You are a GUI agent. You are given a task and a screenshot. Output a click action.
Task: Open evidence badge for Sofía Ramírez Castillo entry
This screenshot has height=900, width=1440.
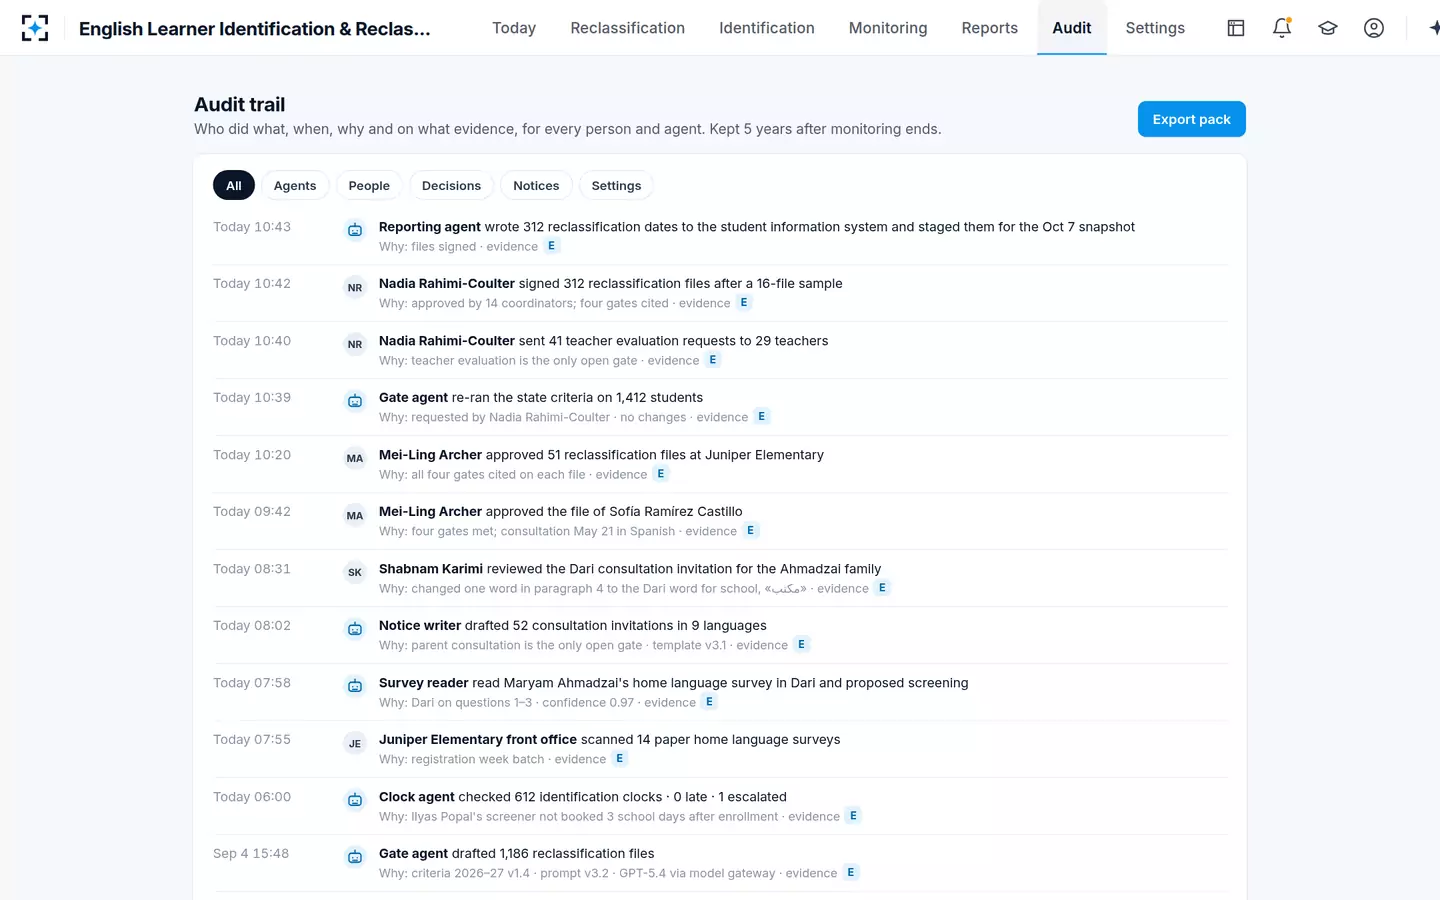point(751,531)
